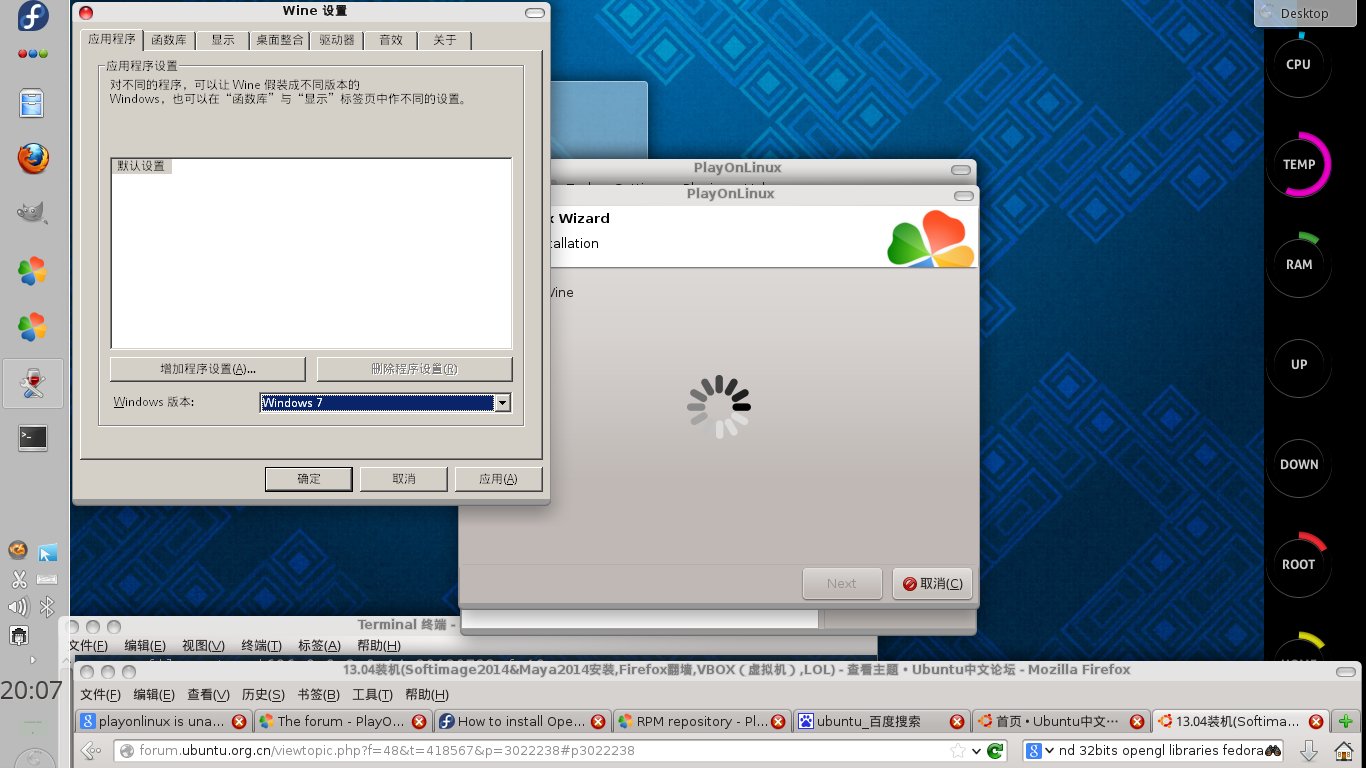
Task: Click the orange input method tray icon
Action: pyautogui.click(x=18, y=550)
